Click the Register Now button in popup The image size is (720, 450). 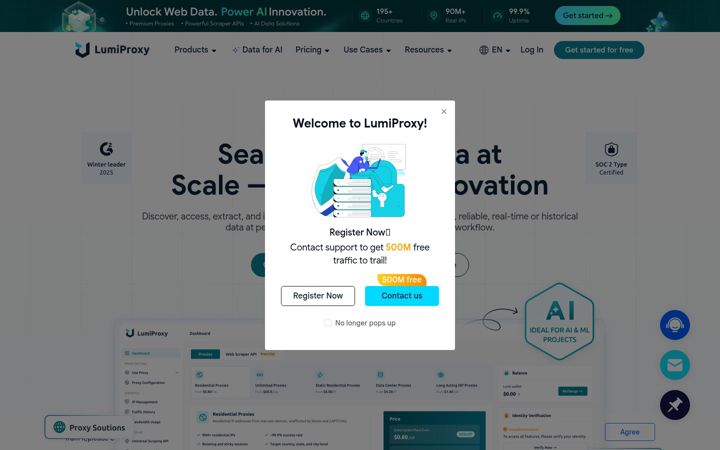pyautogui.click(x=318, y=296)
